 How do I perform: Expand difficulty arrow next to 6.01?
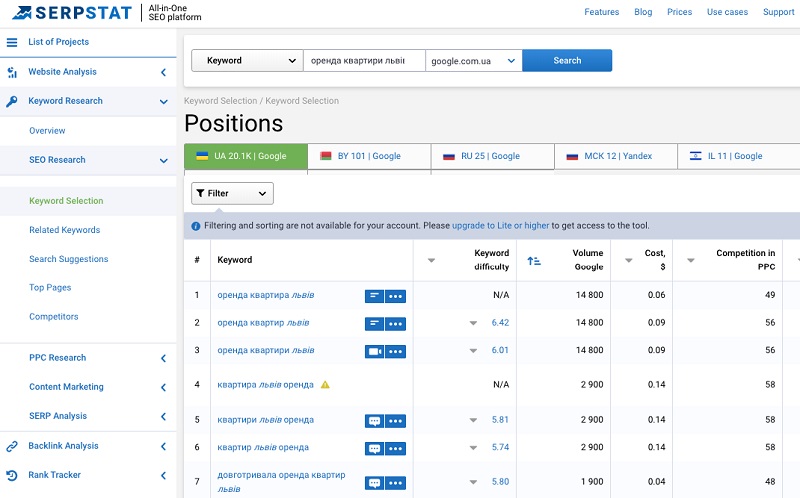[x=473, y=351]
